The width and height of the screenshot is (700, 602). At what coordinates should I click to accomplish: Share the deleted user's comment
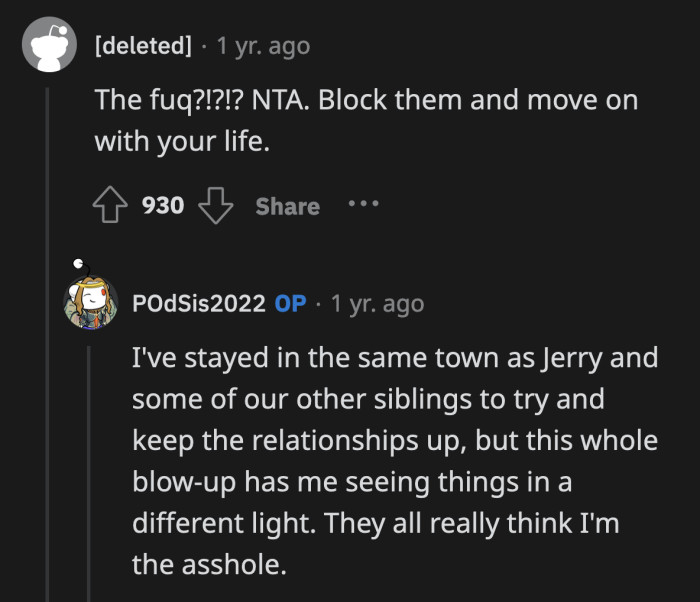click(x=287, y=206)
